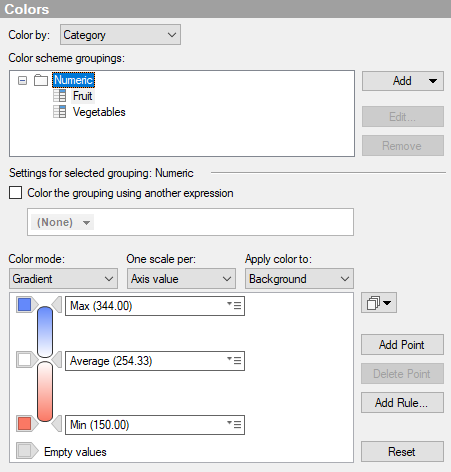Click the blue Max color swatch

point(25,305)
